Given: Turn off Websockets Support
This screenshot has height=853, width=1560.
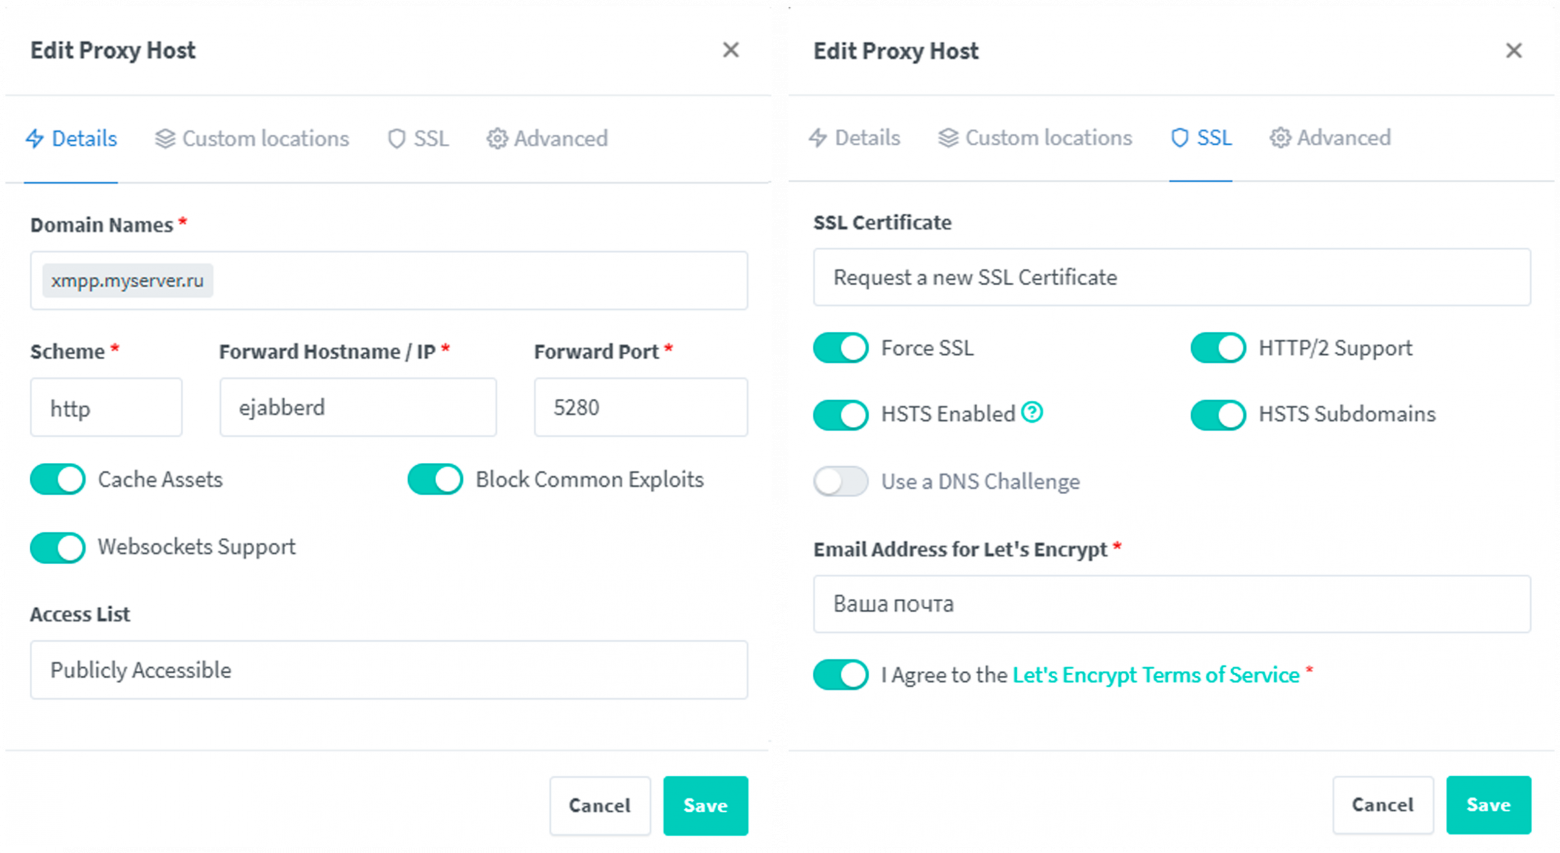Looking at the screenshot, I should coord(57,547).
